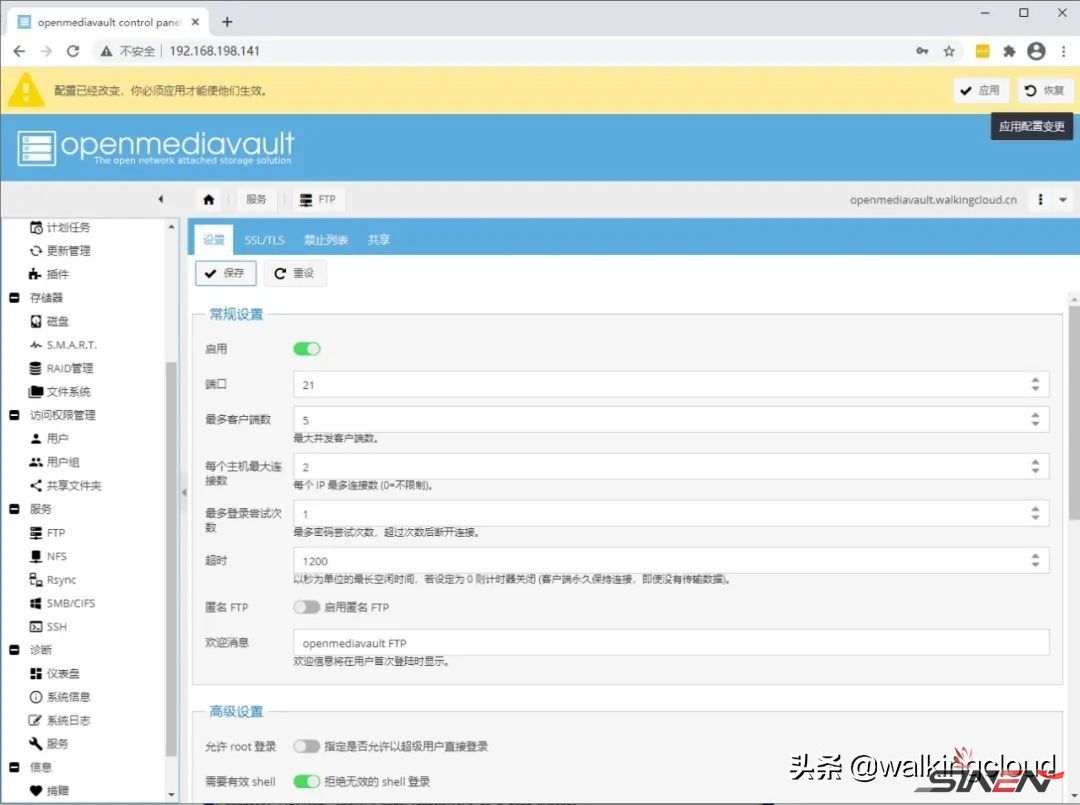
Task: Switch to SSL/TLS tab
Action: tap(264, 240)
